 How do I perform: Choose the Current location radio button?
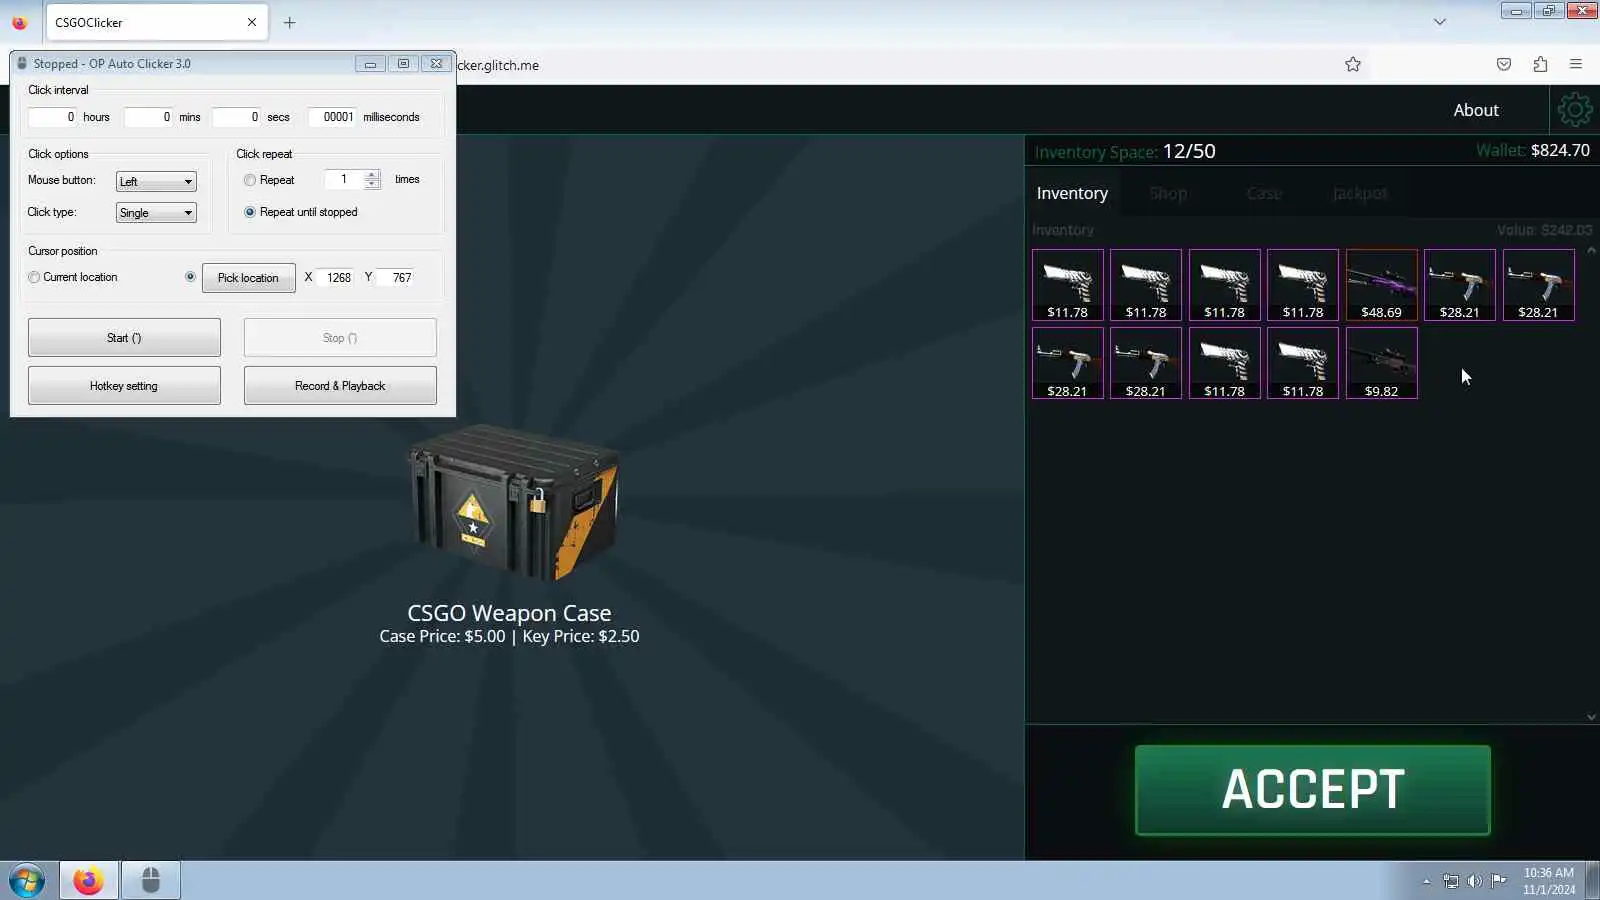[x=34, y=277]
